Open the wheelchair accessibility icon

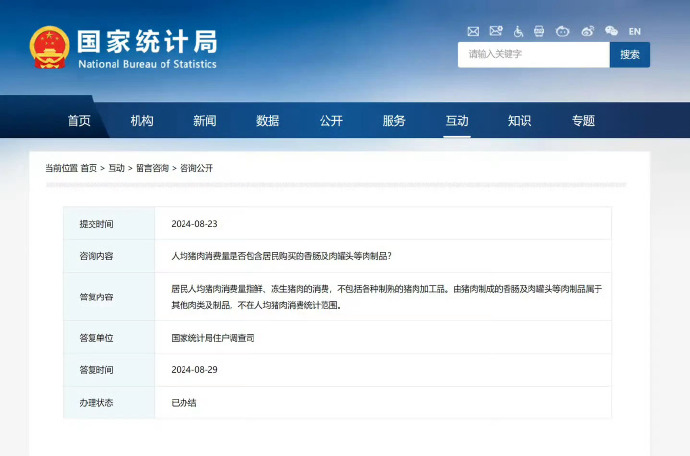pos(518,31)
